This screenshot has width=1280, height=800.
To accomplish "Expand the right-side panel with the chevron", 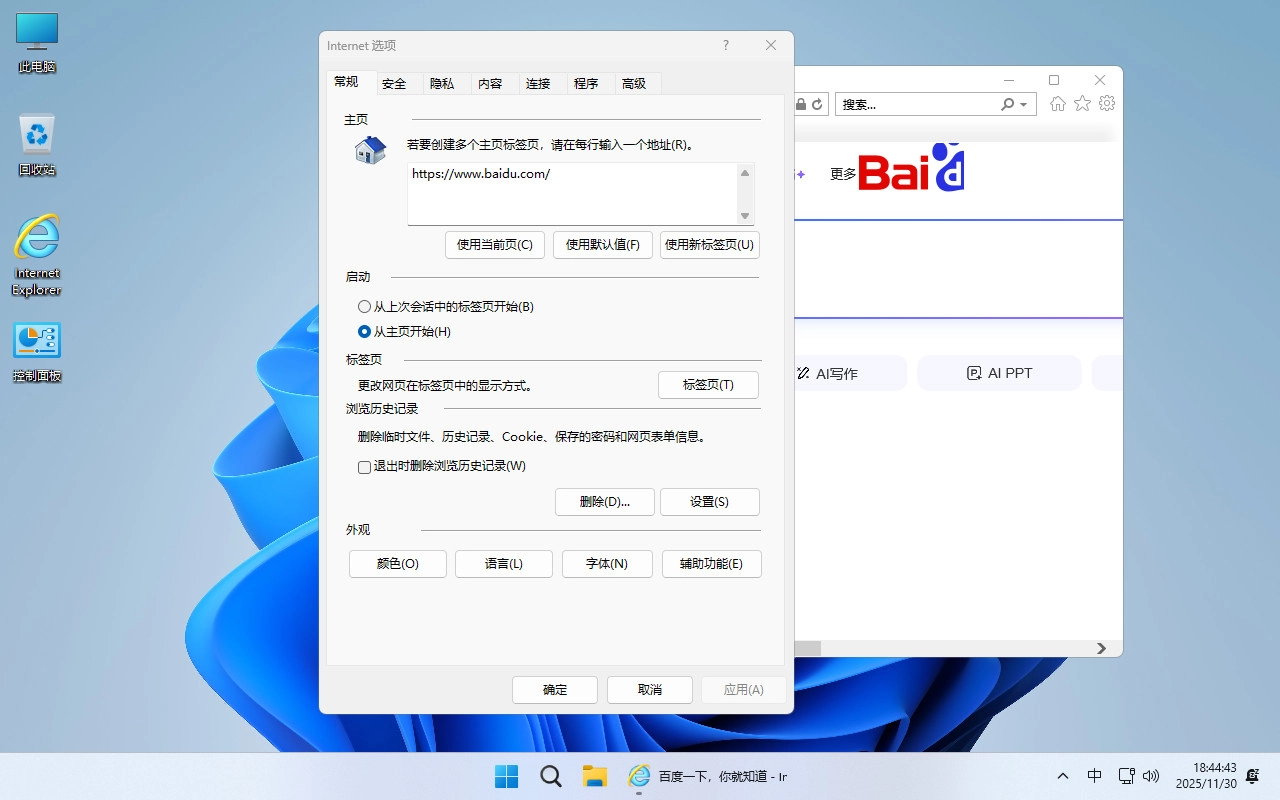I will pyautogui.click(x=1103, y=648).
